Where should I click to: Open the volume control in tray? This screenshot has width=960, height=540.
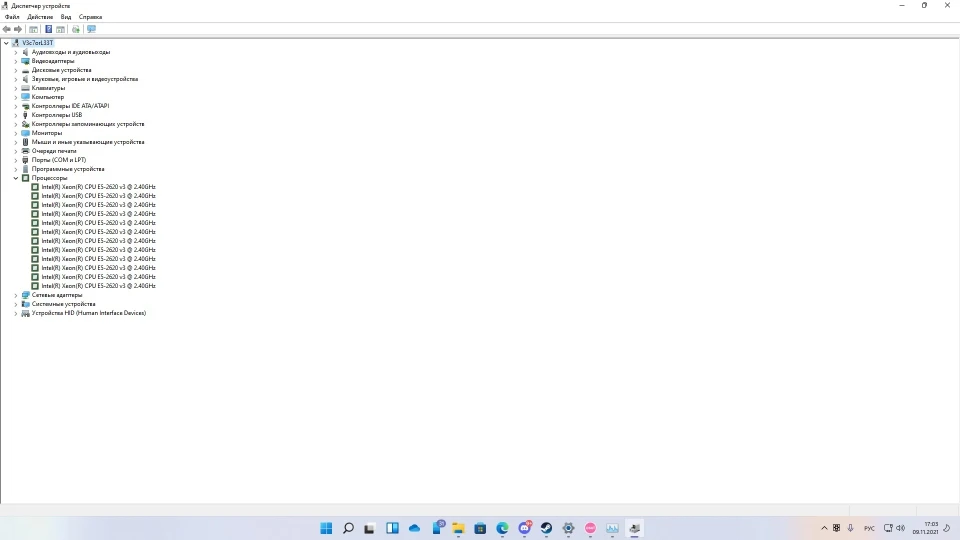pyautogui.click(x=901, y=528)
